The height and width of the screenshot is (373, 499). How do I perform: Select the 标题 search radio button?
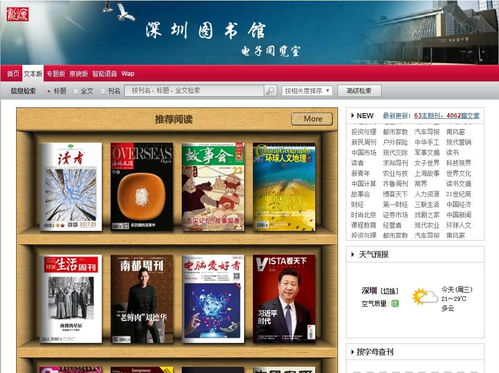click(x=48, y=91)
